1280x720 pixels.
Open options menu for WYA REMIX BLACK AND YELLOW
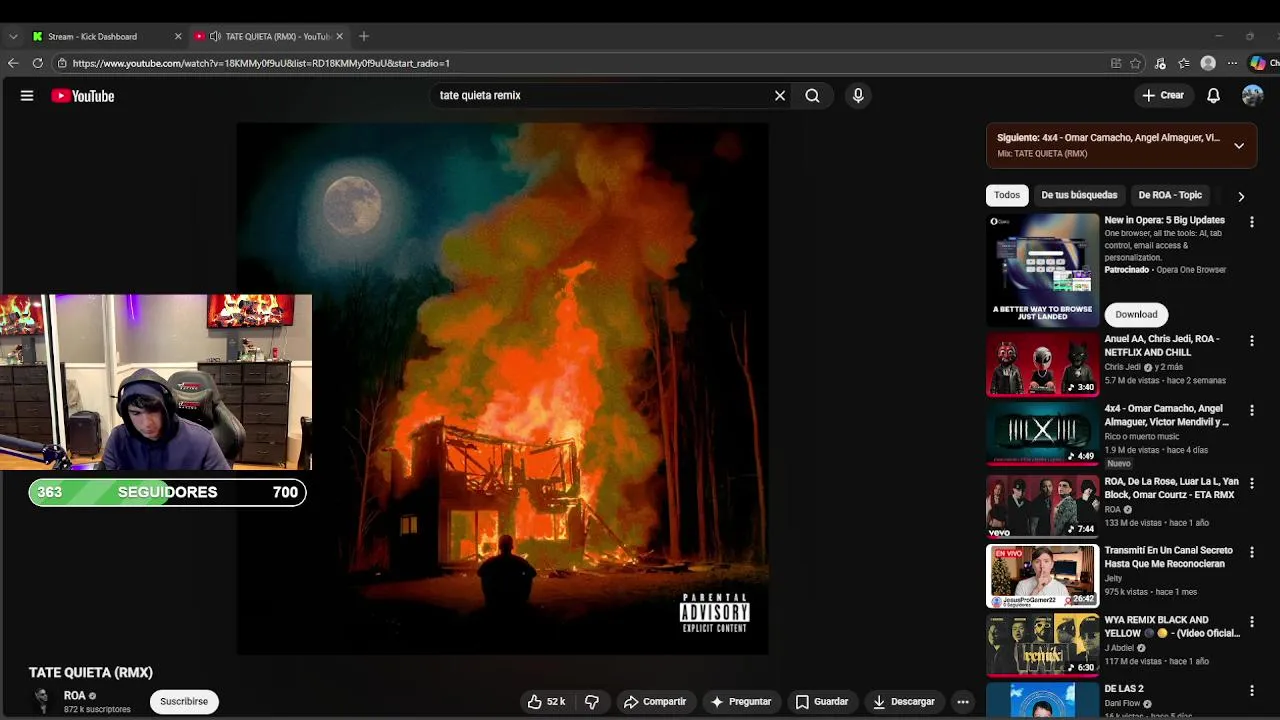(1251, 623)
